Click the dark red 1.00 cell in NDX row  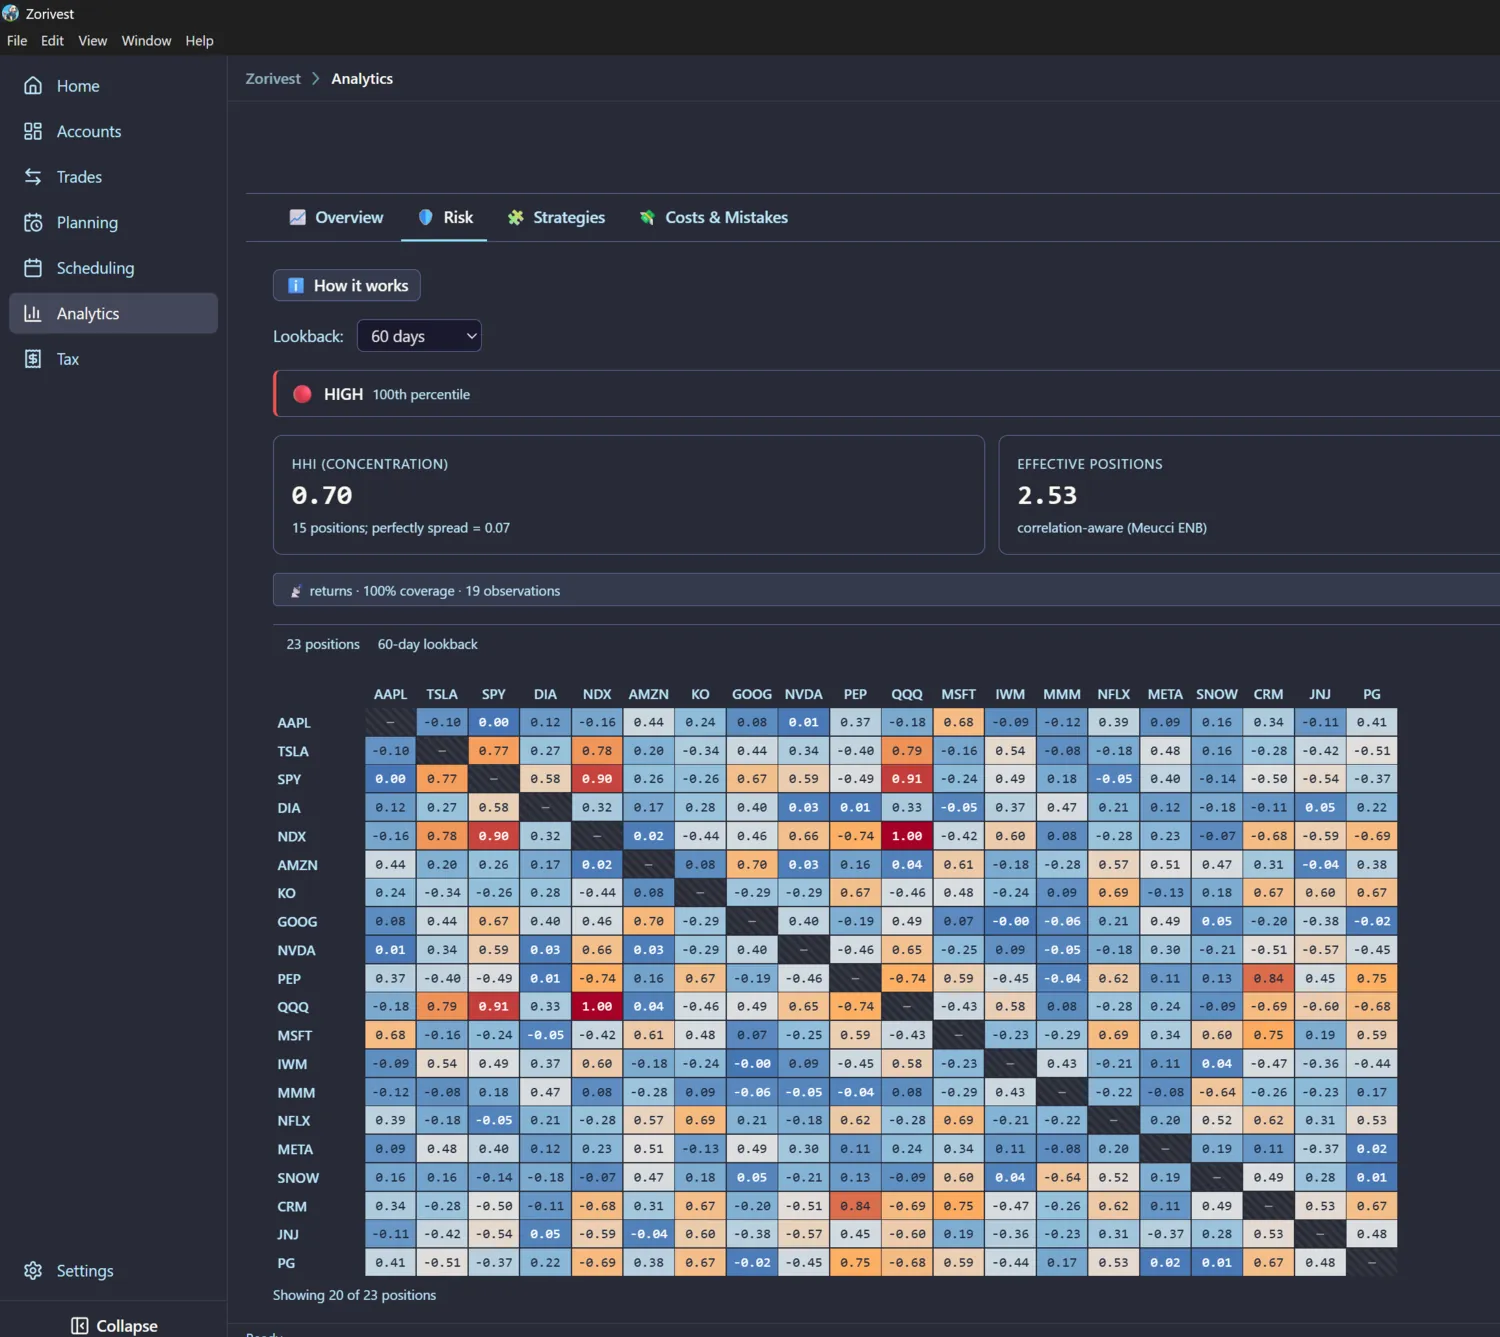907,836
